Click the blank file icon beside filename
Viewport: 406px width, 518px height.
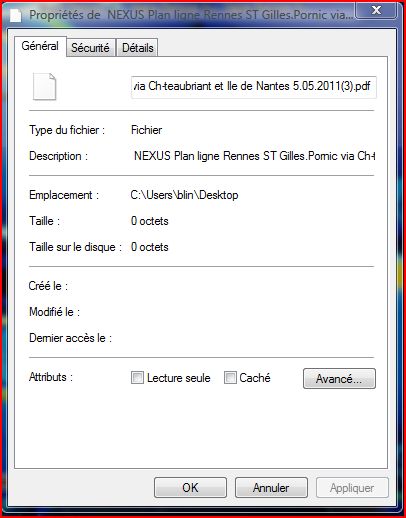(44, 86)
